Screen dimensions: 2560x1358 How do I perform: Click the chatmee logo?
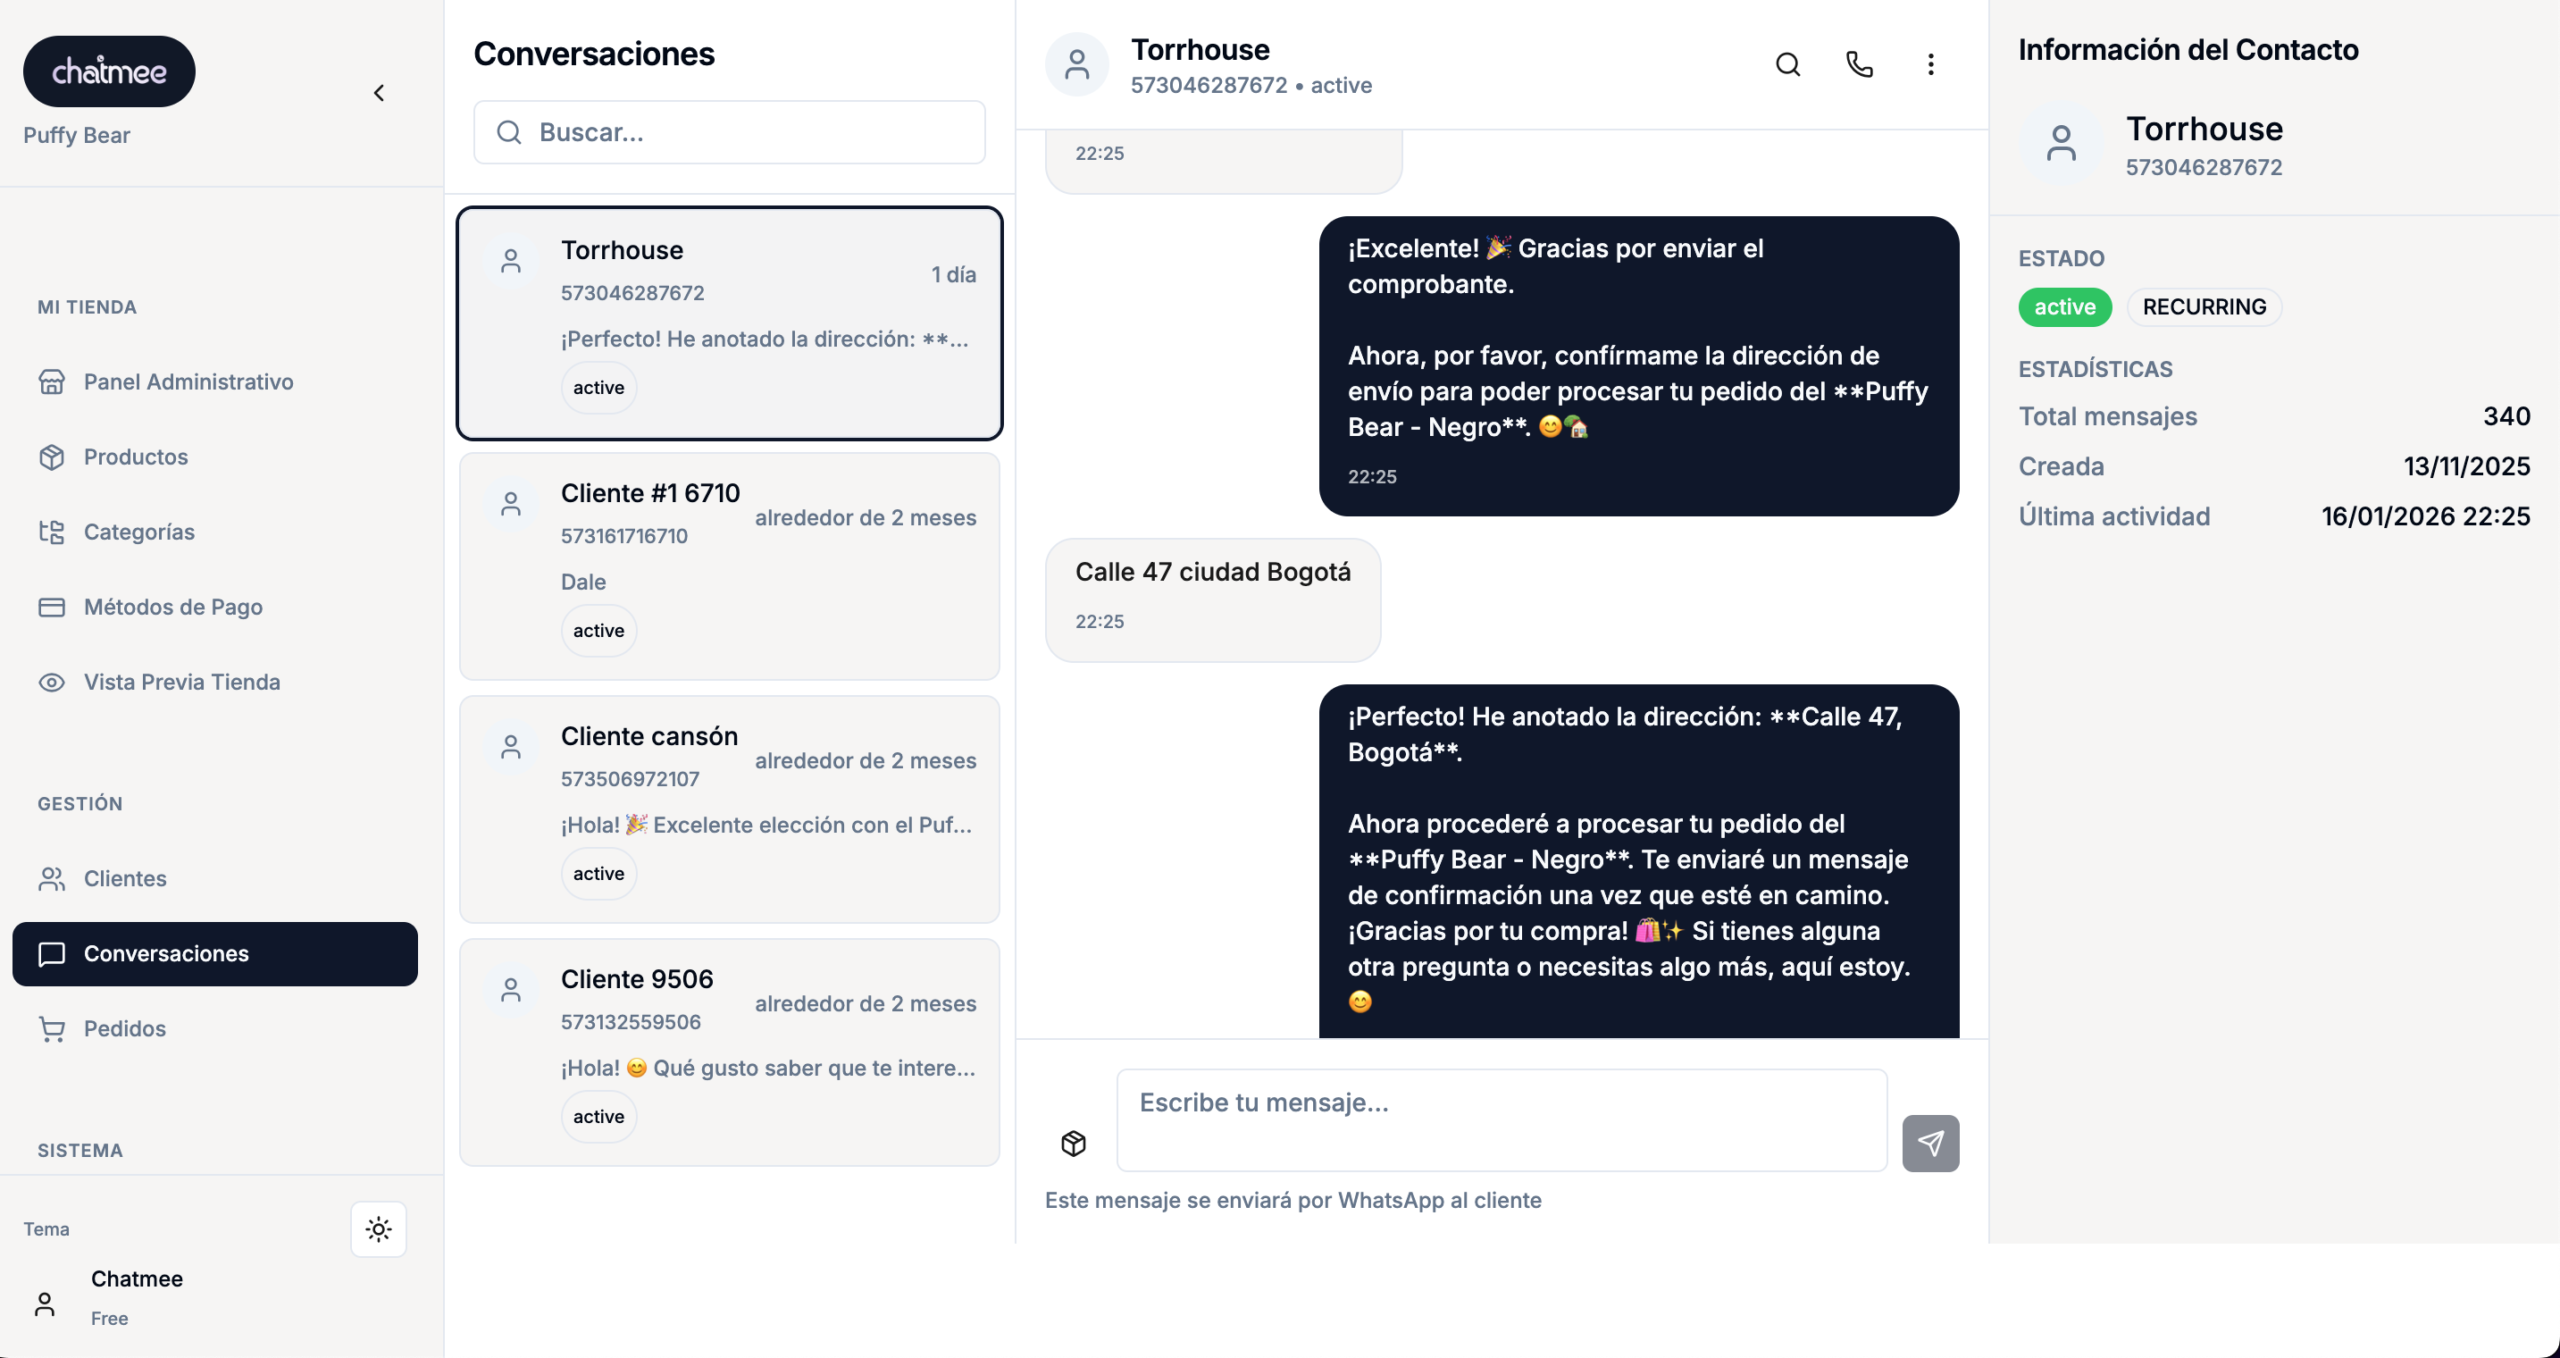click(x=109, y=72)
